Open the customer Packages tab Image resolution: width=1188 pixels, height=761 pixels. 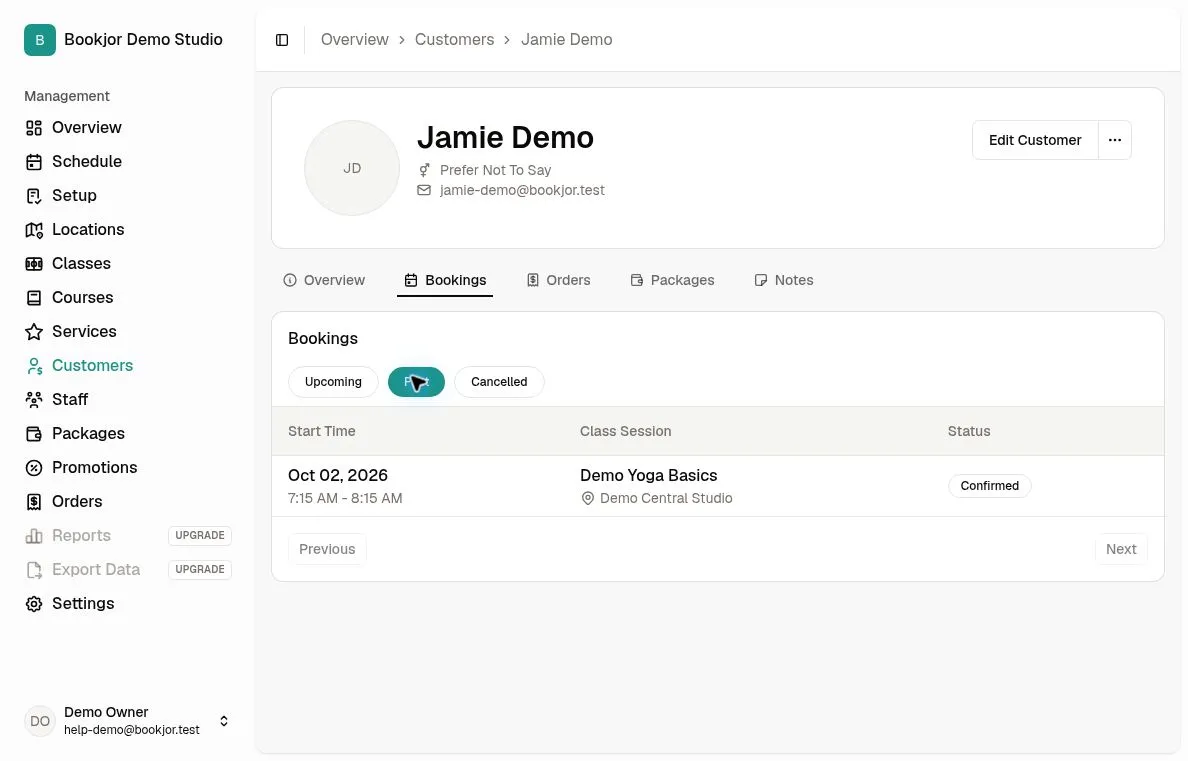click(672, 280)
